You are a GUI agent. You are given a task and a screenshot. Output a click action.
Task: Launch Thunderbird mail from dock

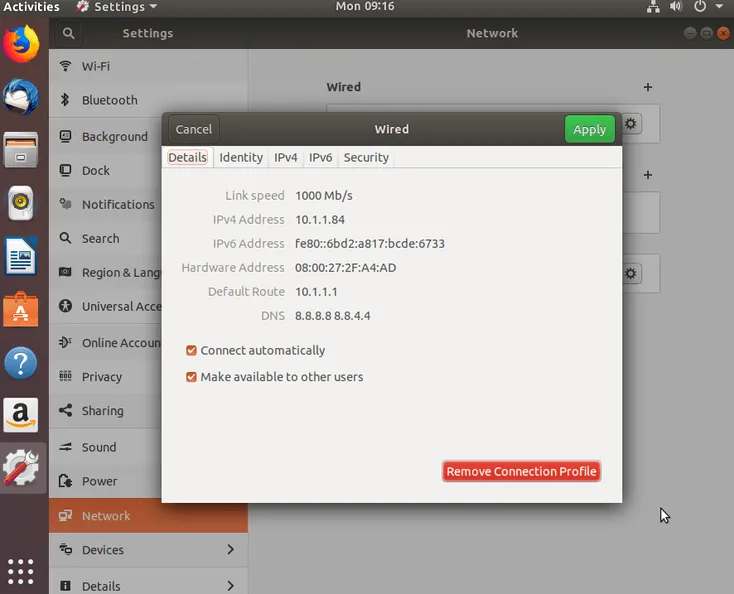21,97
